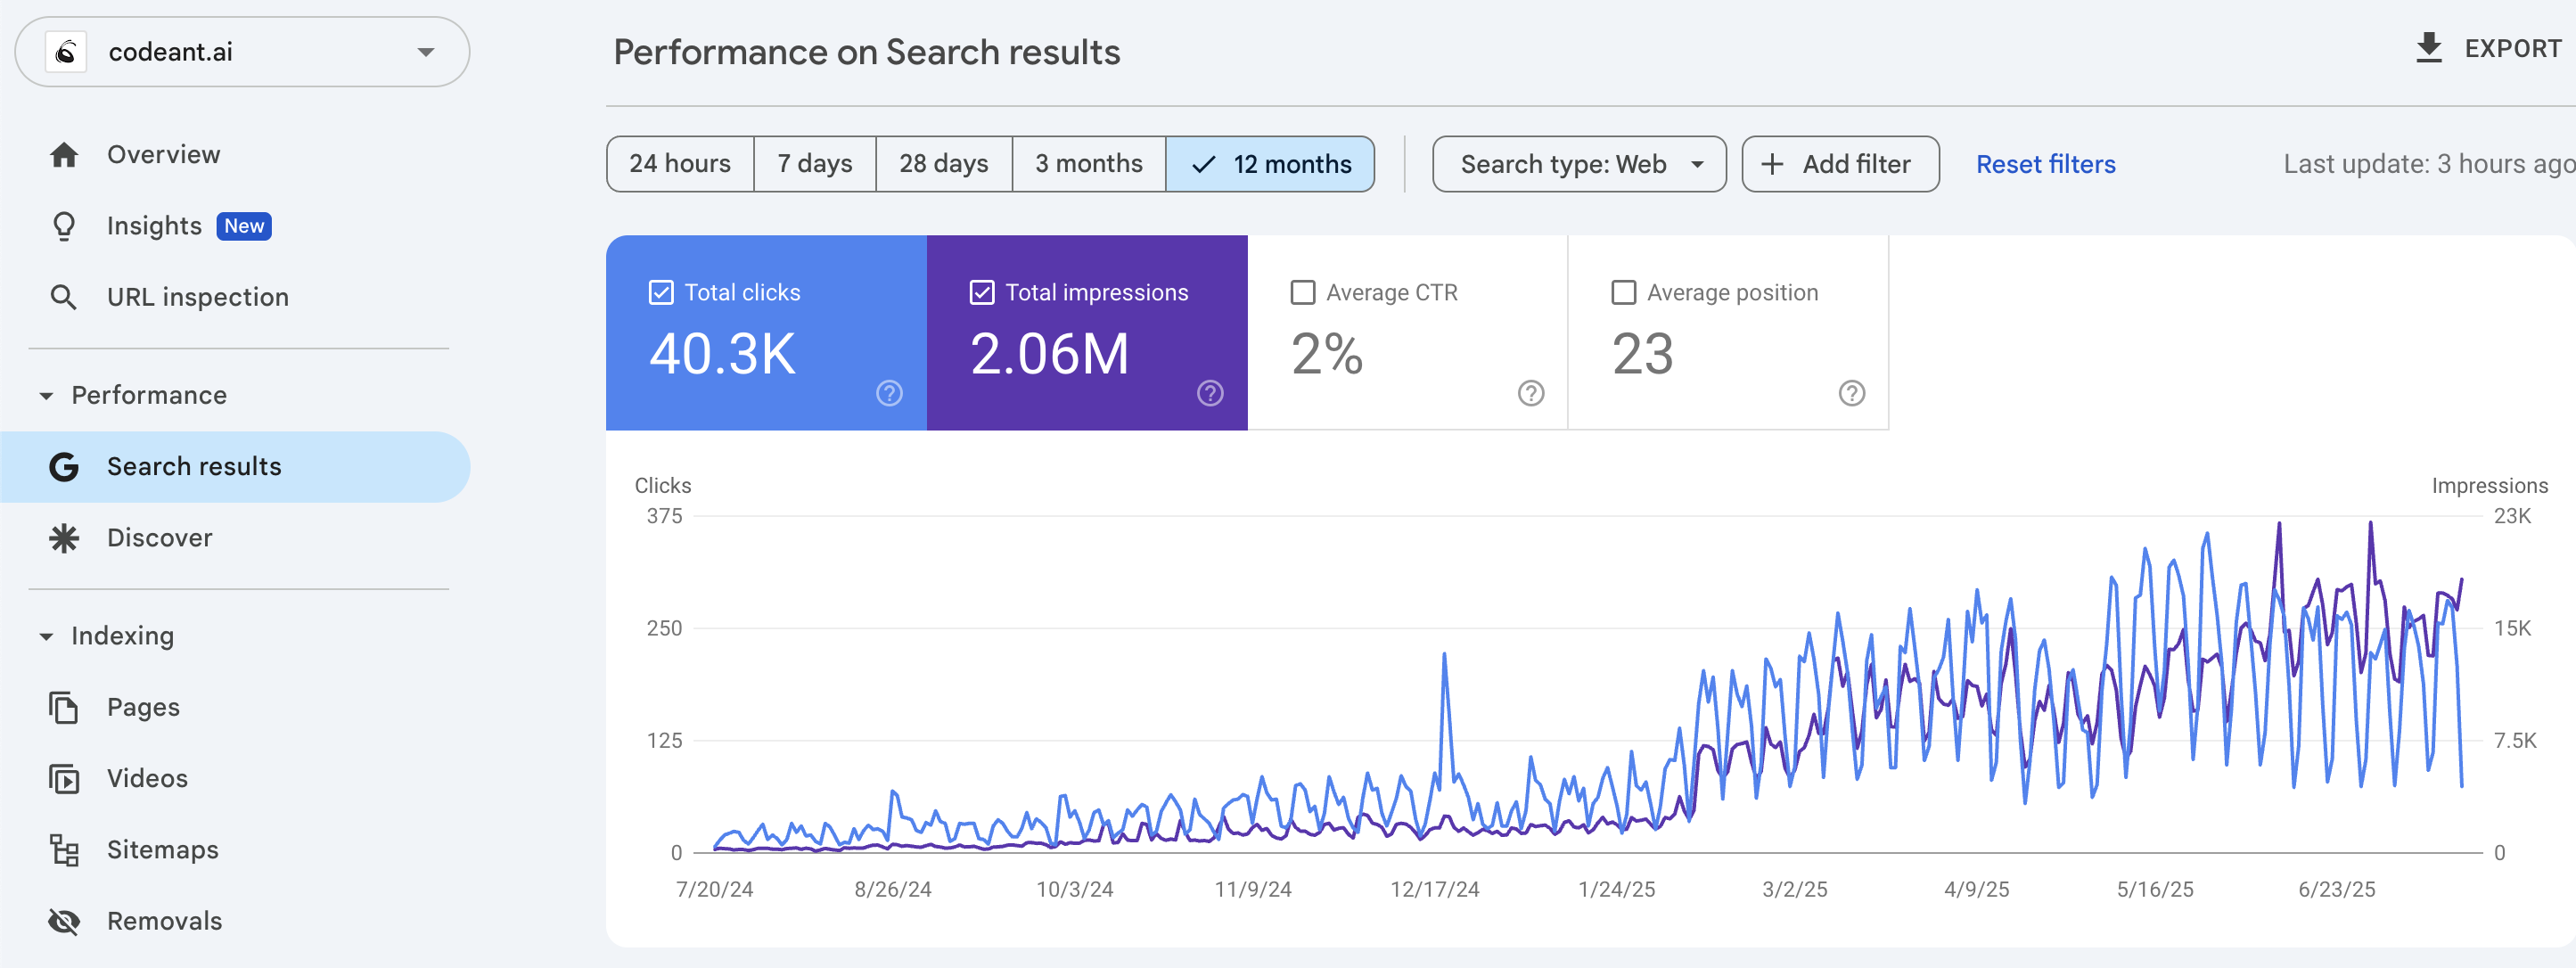
Task: Click the Clicks axis label
Action: (x=662, y=485)
